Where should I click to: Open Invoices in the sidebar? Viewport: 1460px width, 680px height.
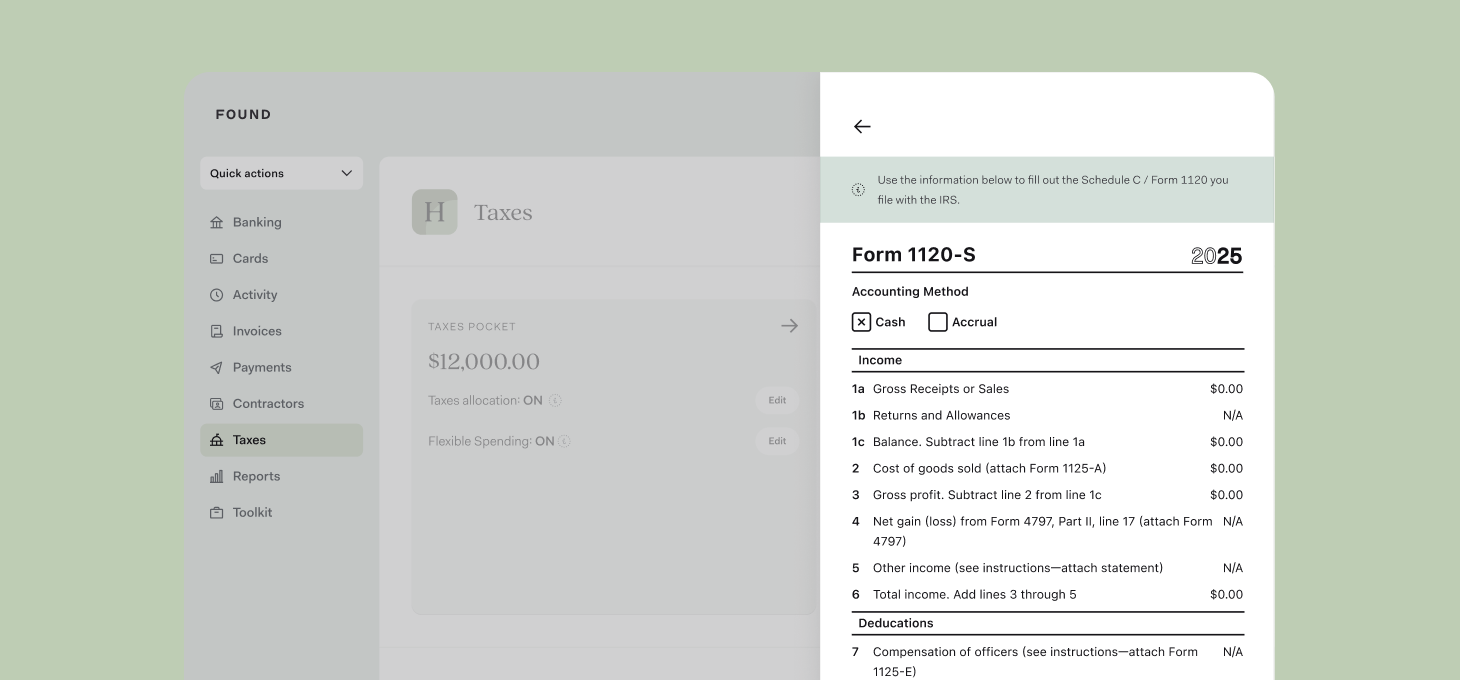281,331
